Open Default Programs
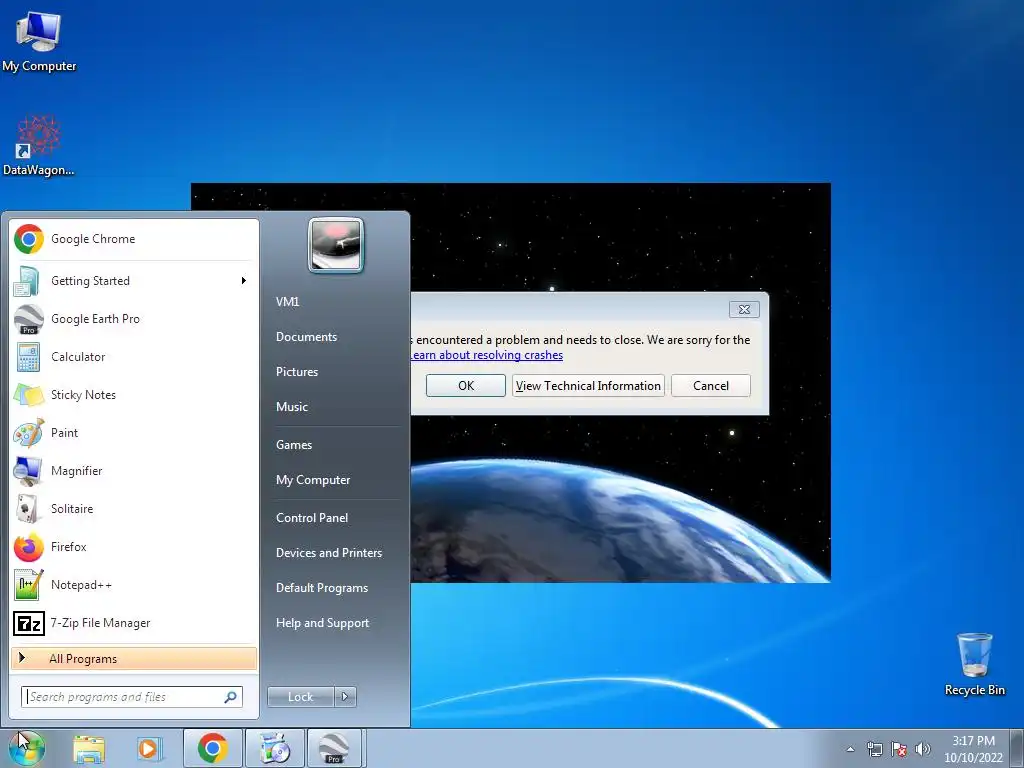Viewport: 1024px width, 768px height. coord(322,588)
